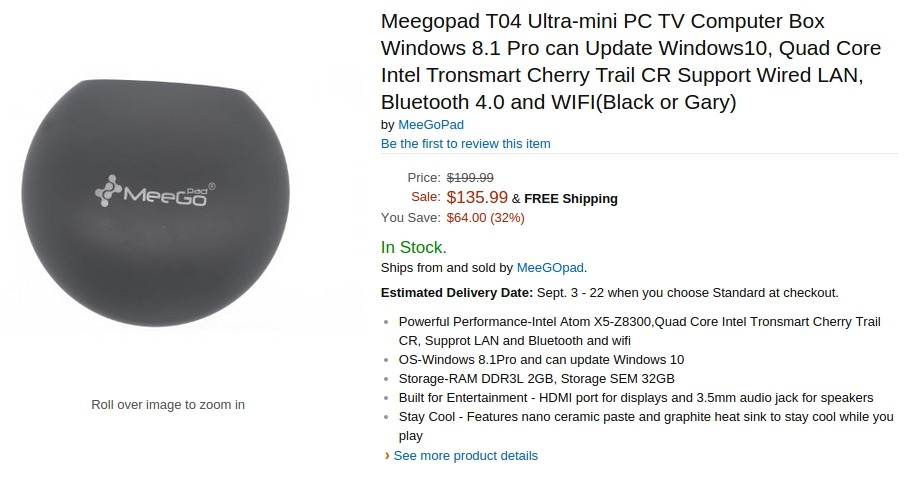Image resolution: width=910 pixels, height=480 pixels.
Task: Click the In Stock status text
Action: (414, 247)
